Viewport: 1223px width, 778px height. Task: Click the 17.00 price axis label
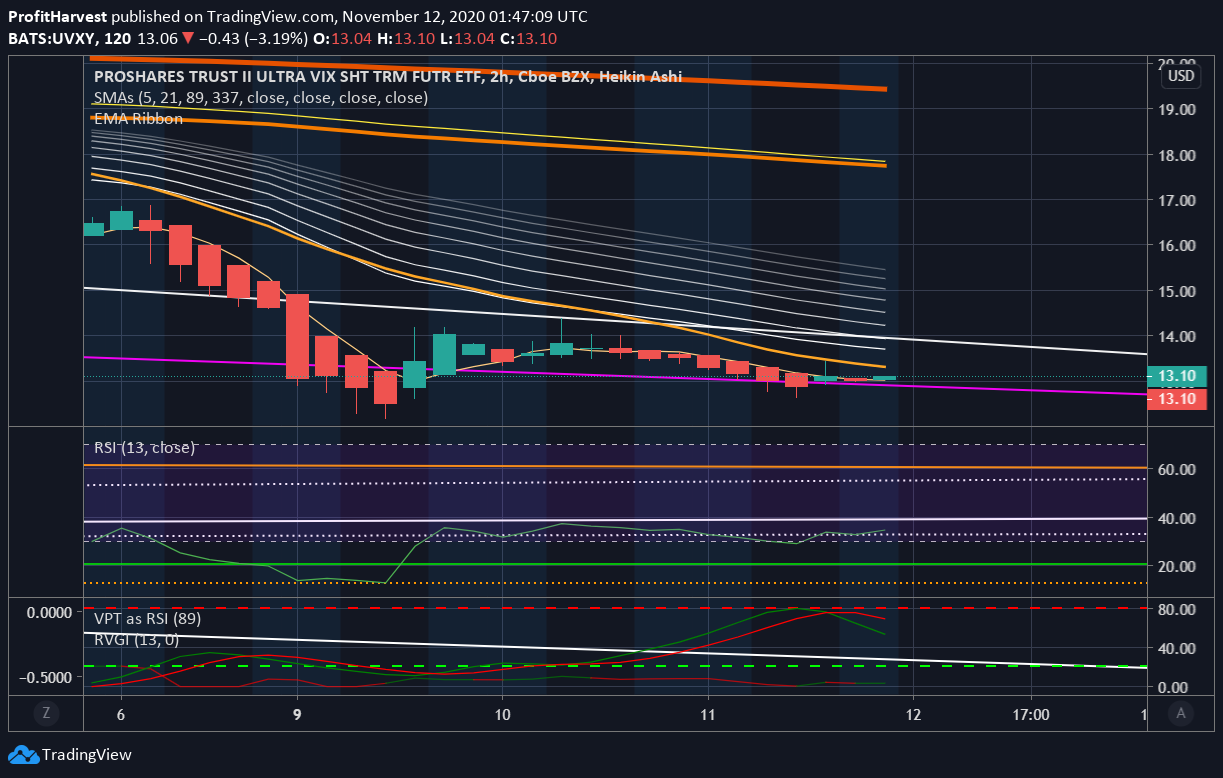click(1177, 200)
